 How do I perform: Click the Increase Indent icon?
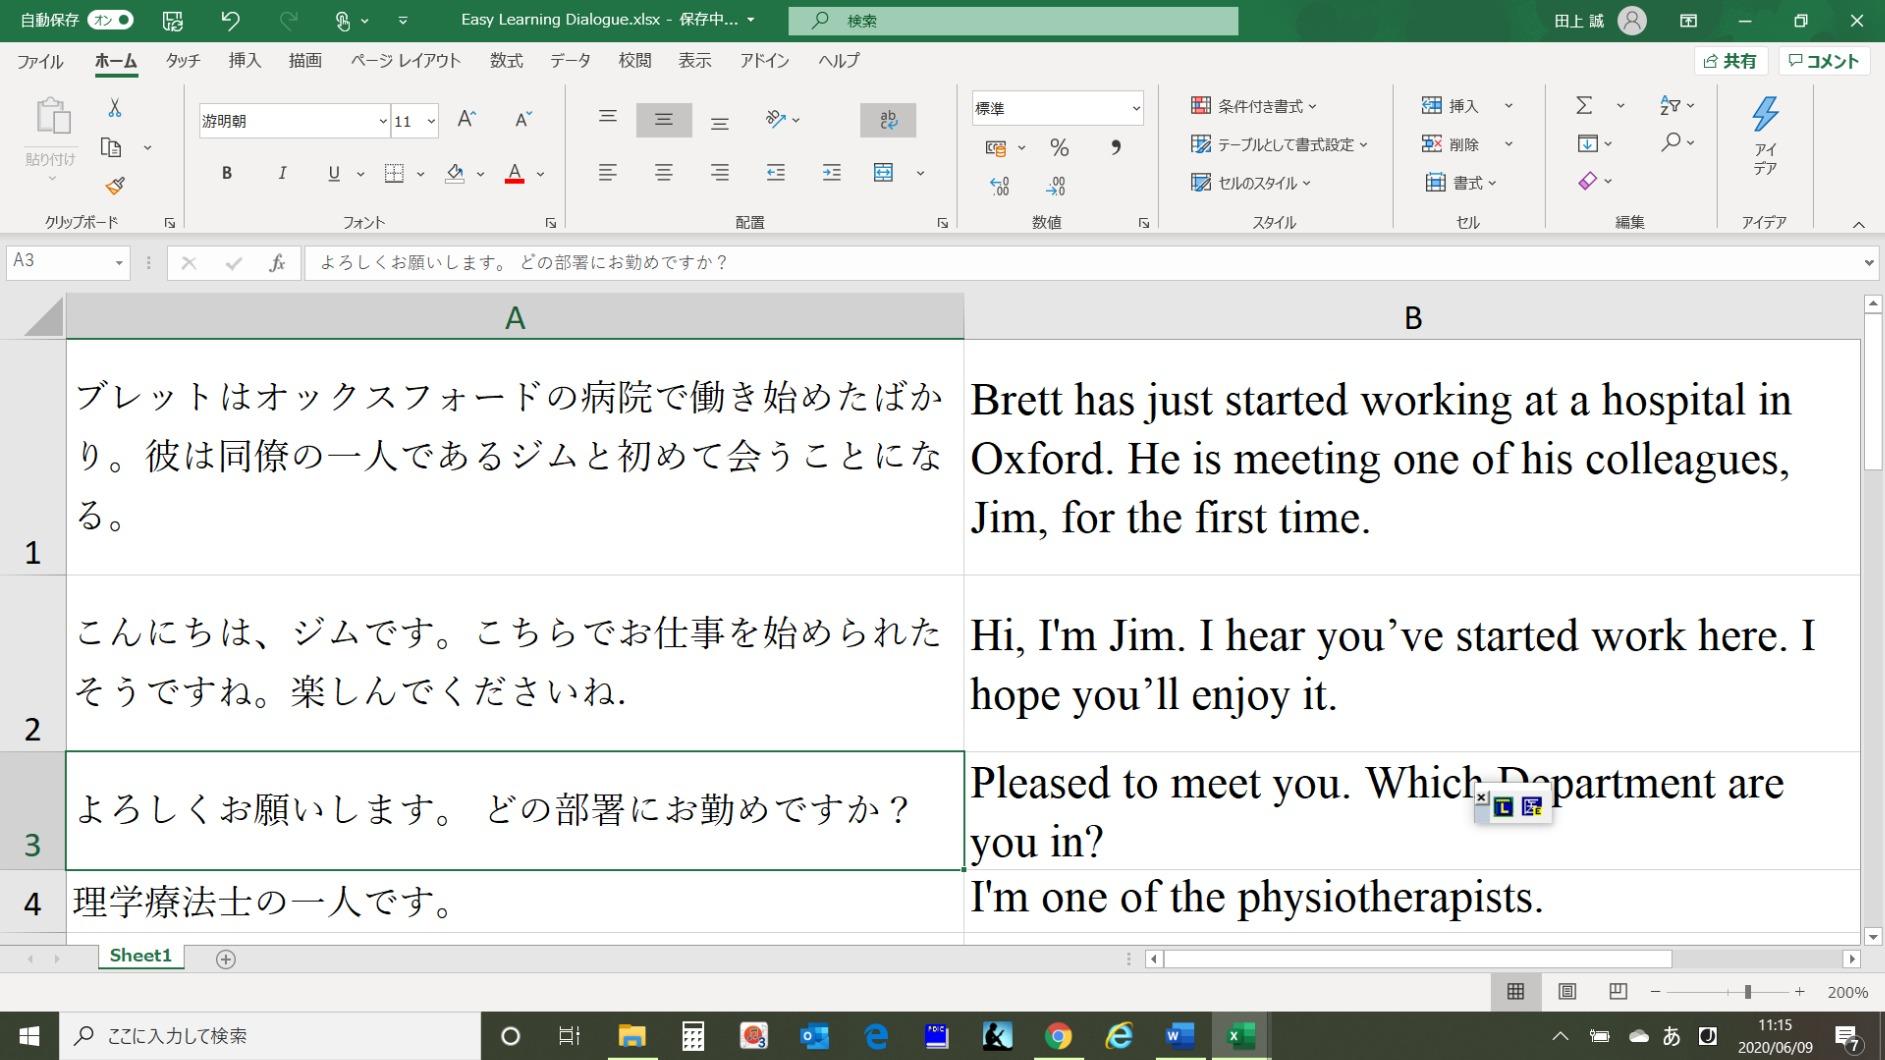coord(831,173)
